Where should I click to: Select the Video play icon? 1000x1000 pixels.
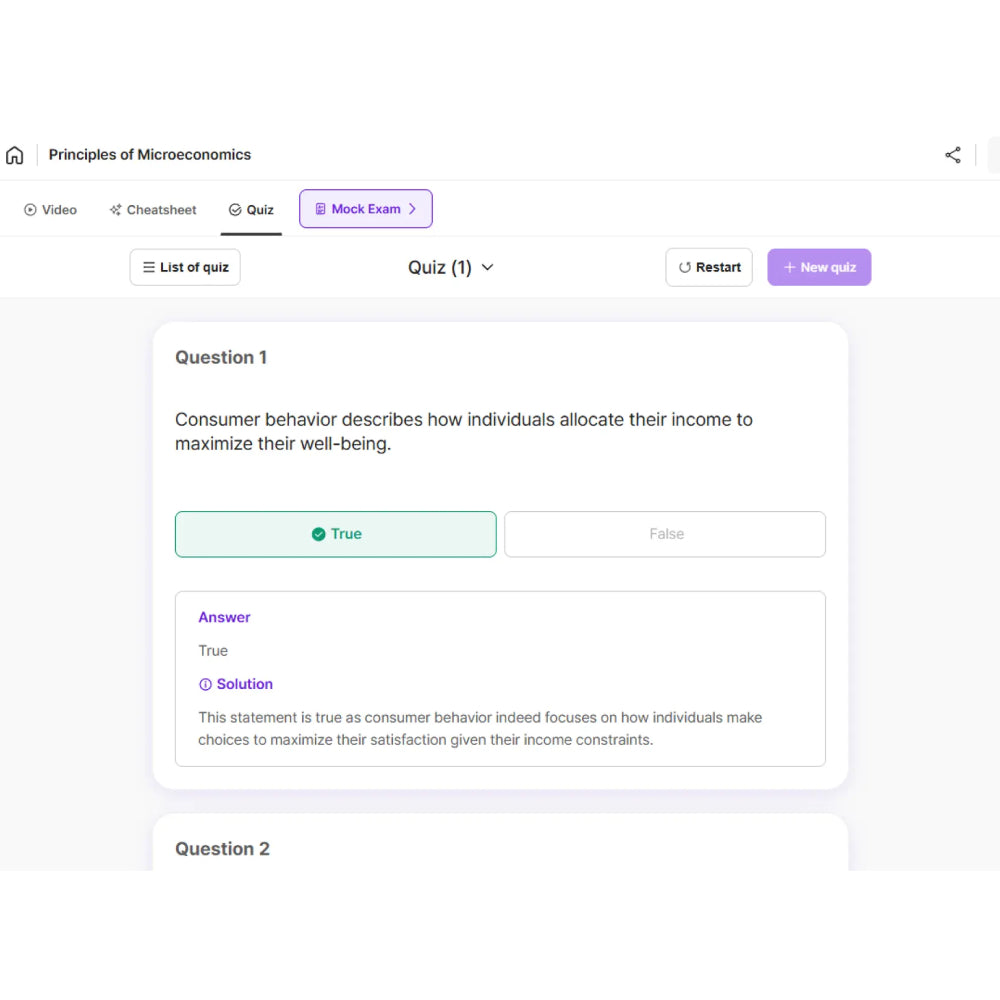(x=30, y=209)
